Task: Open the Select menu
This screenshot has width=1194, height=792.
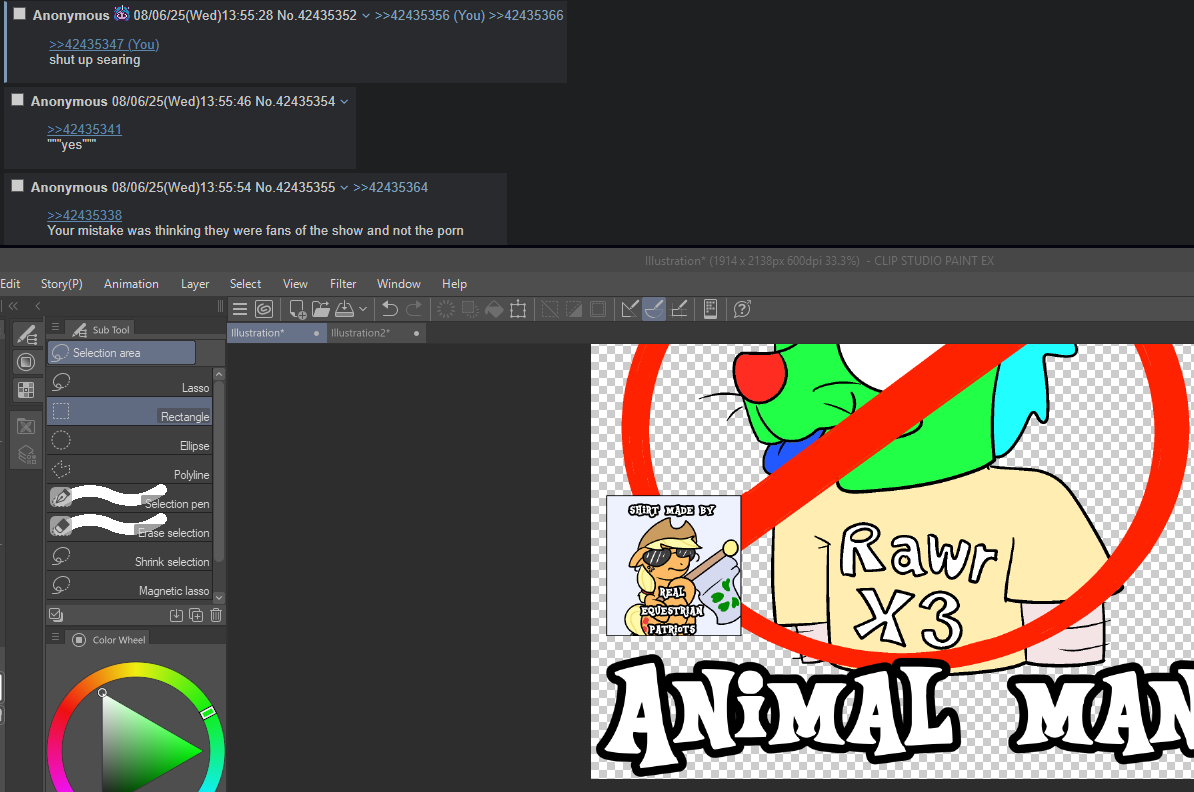Action: pyautogui.click(x=245, y=284)
